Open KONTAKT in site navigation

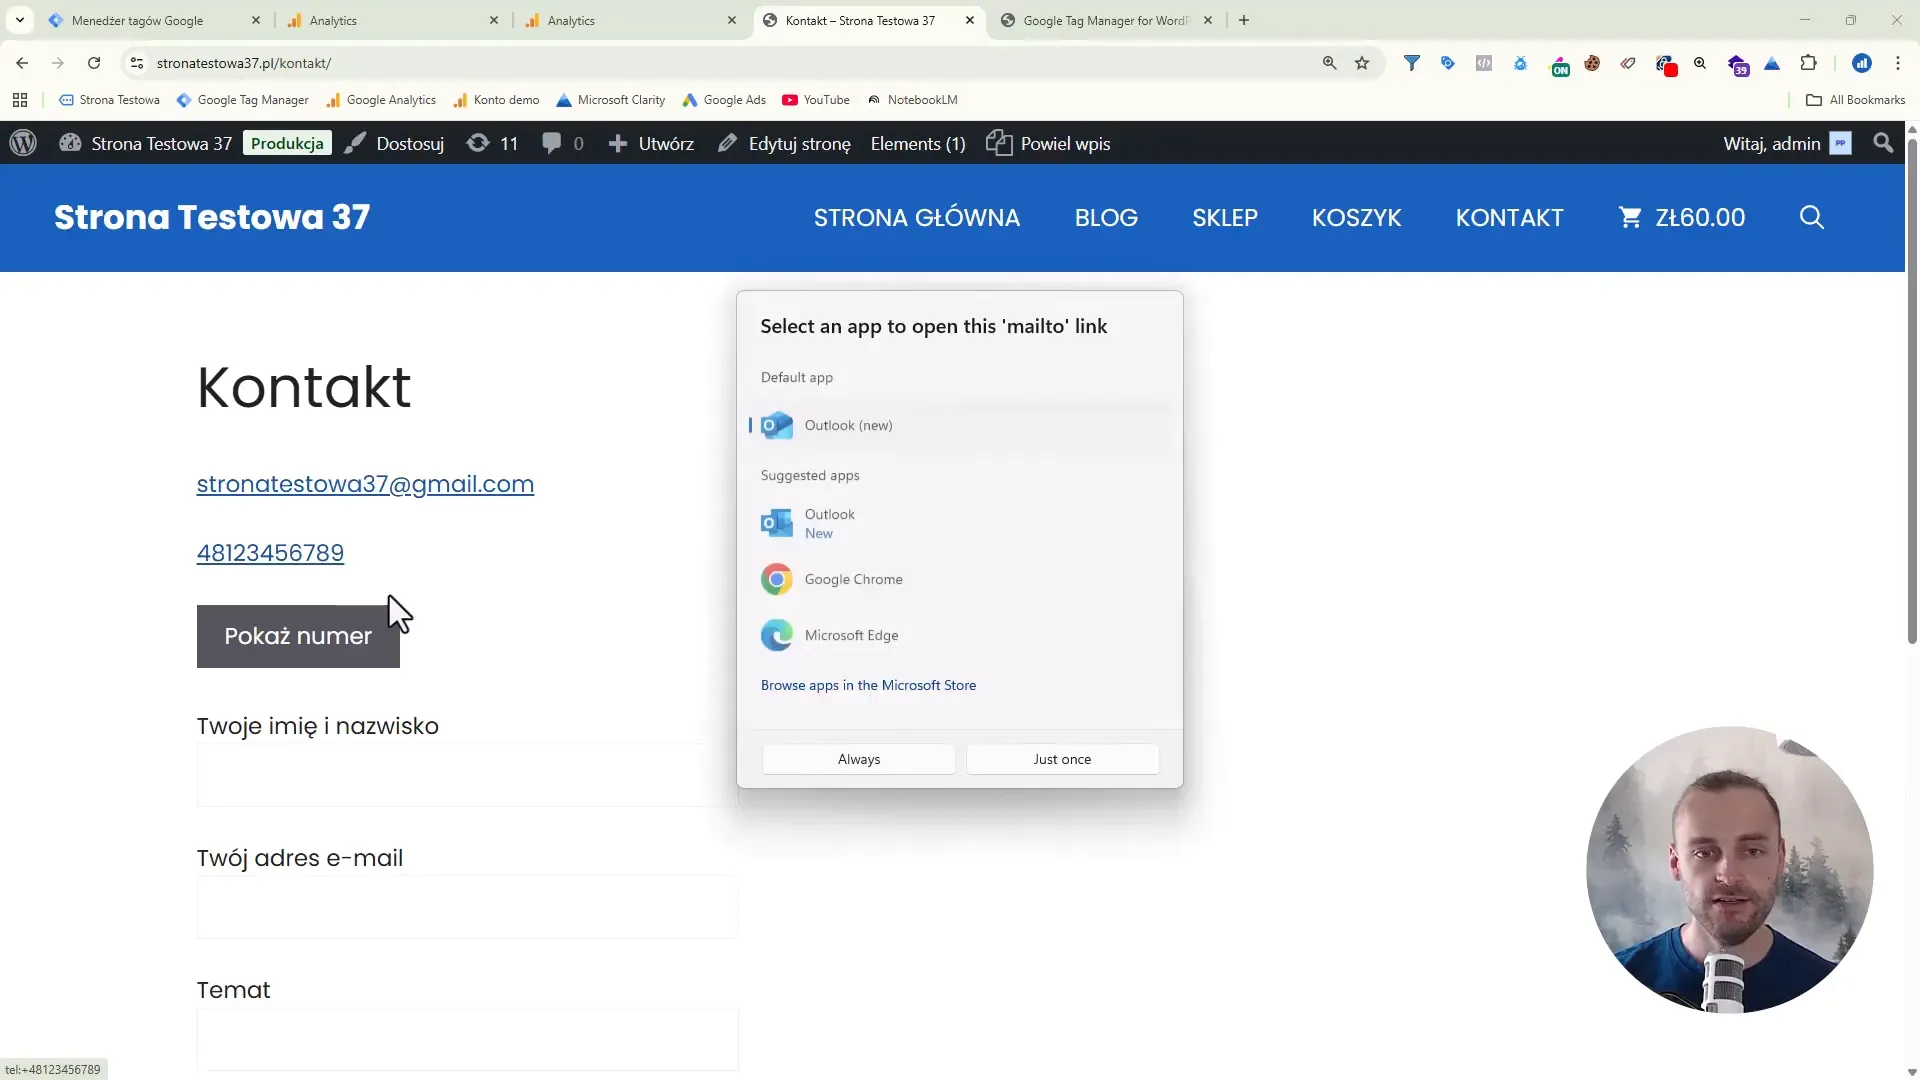1509,217
